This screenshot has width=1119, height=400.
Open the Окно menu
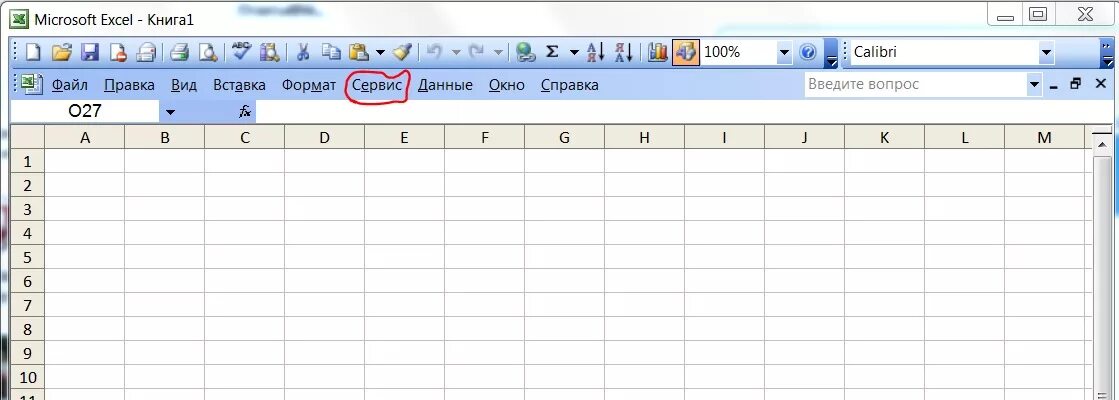click(507, 85)
